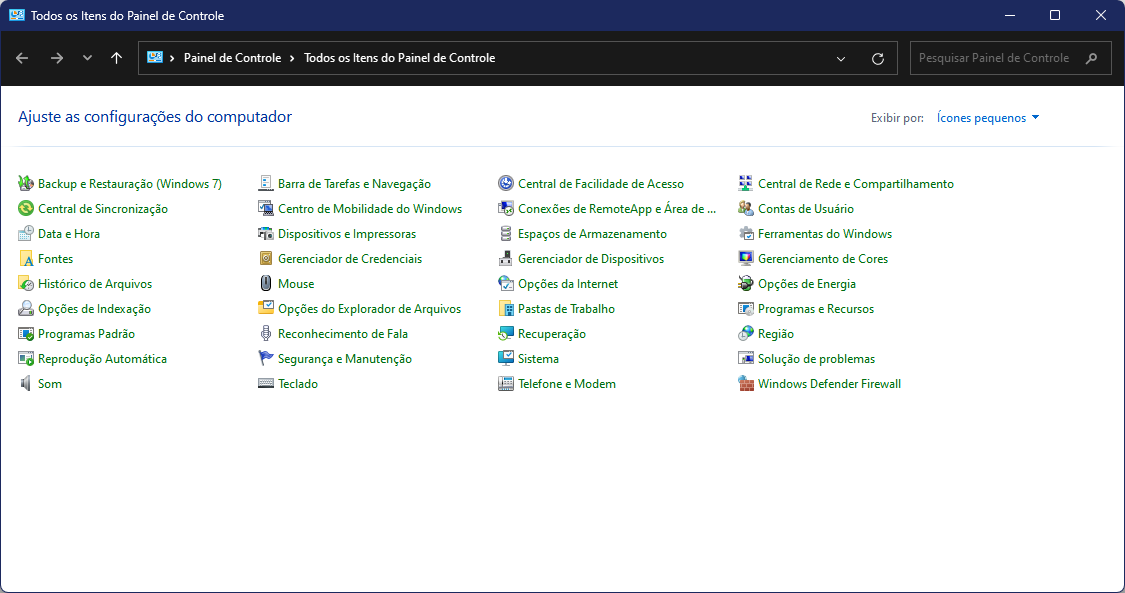Viewport: 1125px width, 593px height.
Task: Open Data e Hora clock icon
Action: coord(26,234)
